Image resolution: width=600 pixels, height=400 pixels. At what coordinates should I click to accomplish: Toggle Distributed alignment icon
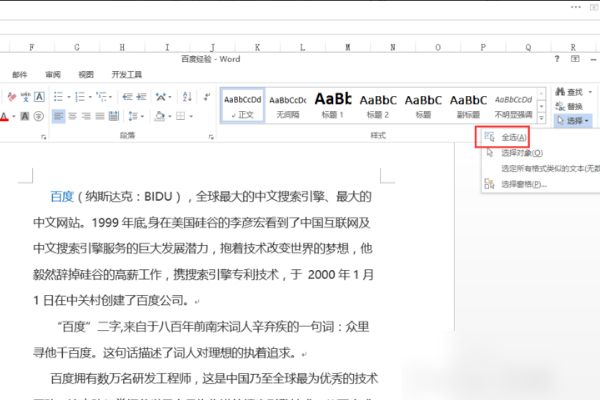[114, 116]
